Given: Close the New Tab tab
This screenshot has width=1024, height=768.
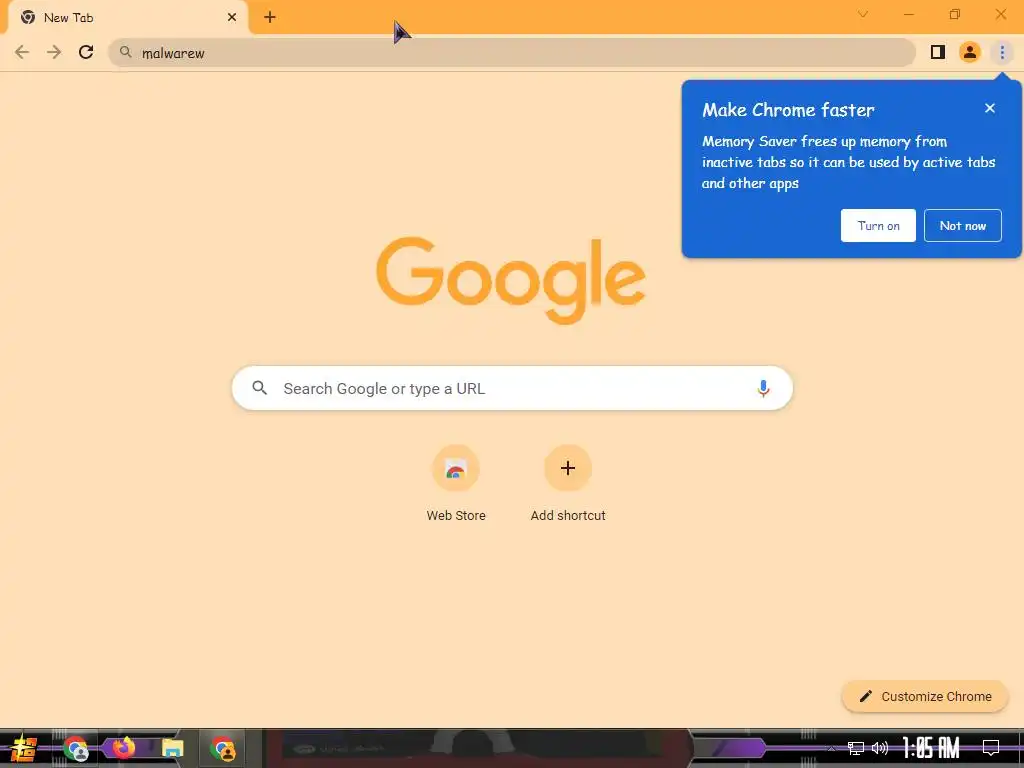Looking at the screenshot, I should [232, 18].
